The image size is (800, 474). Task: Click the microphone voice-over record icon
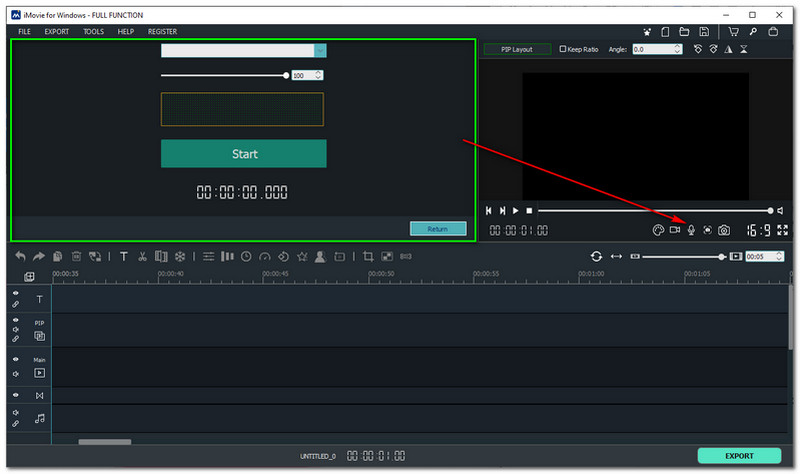[690, 230]
